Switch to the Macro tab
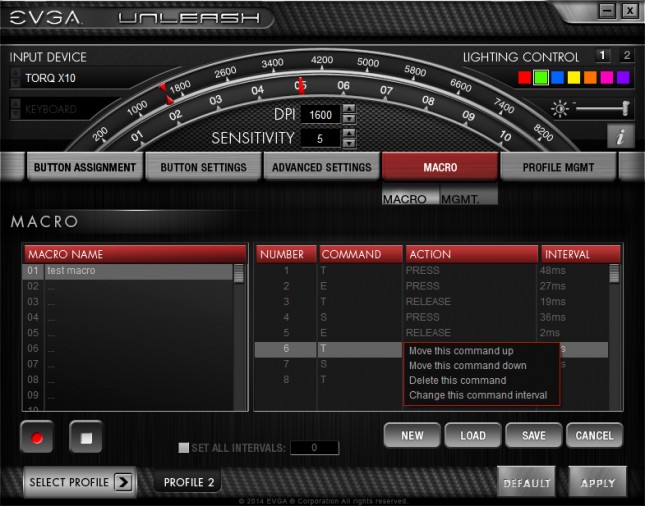 (440, 167)
